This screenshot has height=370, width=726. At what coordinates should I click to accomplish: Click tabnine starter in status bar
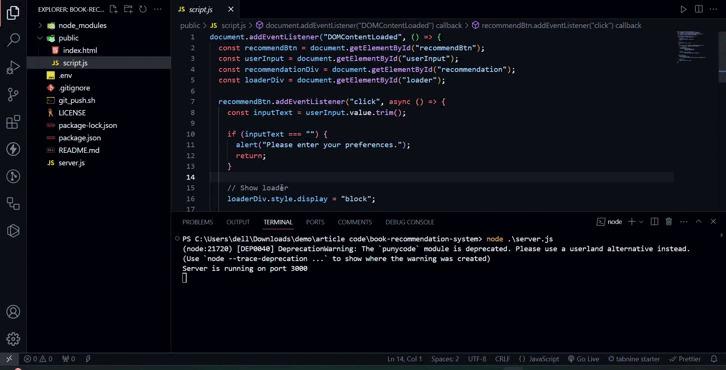634,359
